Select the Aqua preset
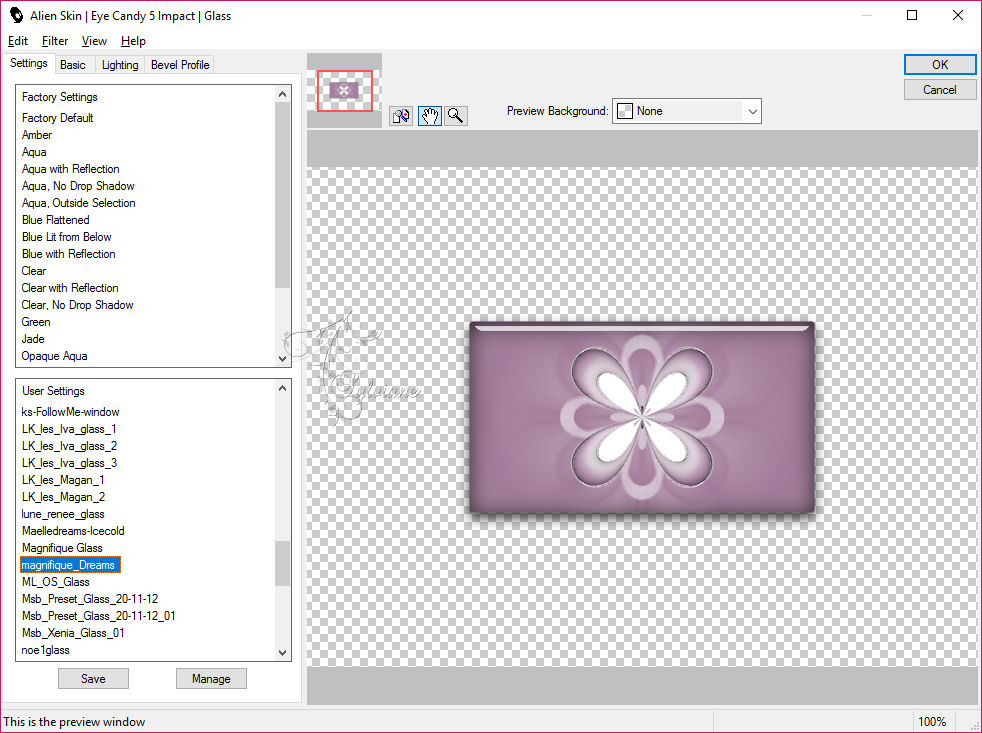982x733 pixels. coord(34,152)
